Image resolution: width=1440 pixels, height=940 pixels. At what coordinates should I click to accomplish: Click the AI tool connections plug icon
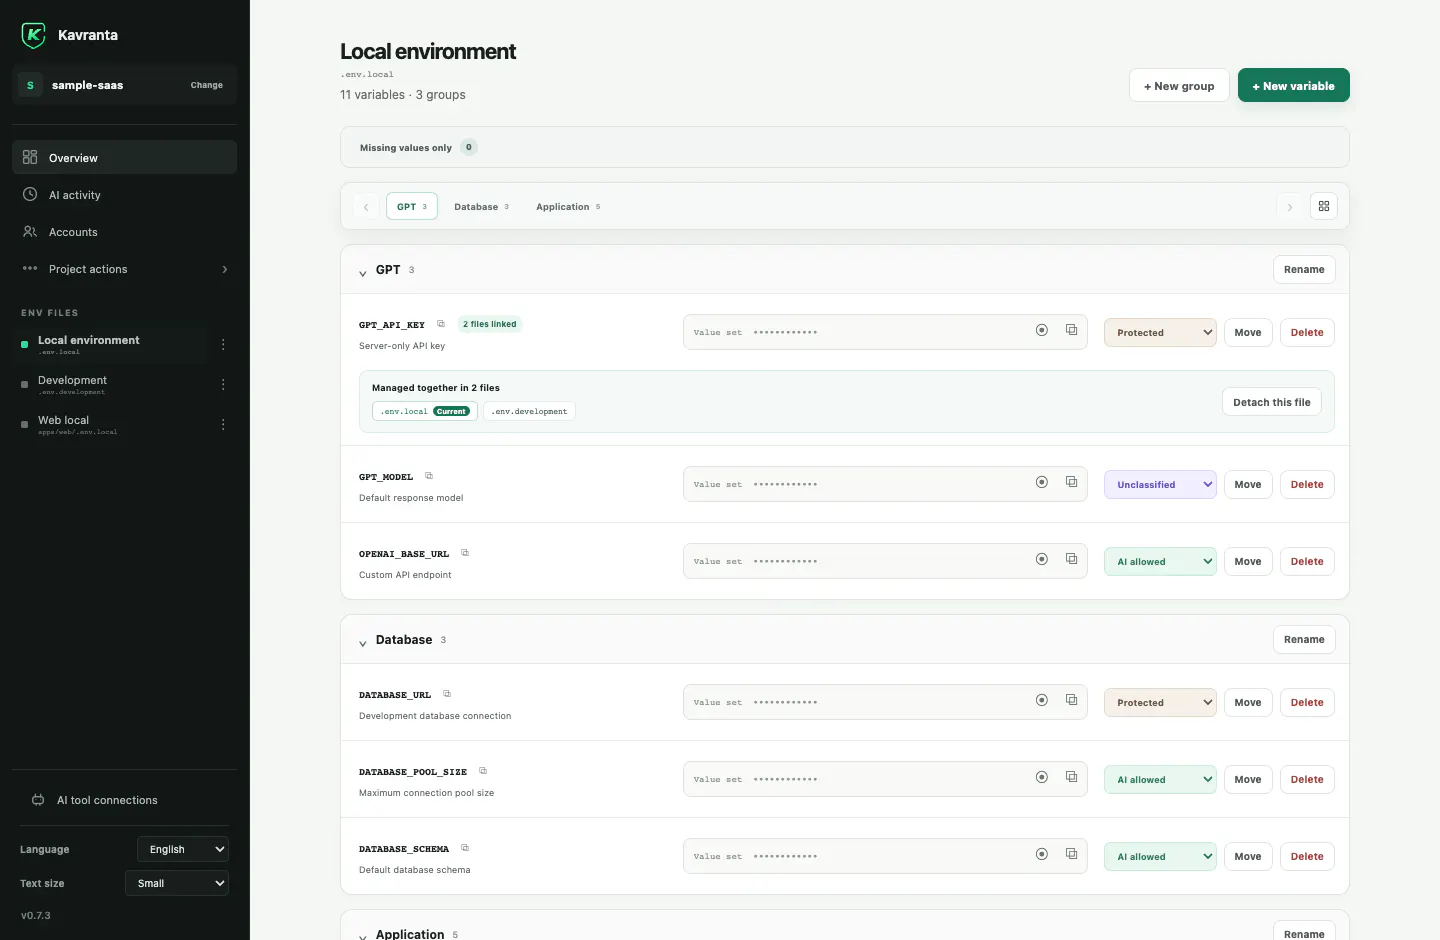(38, 800)
